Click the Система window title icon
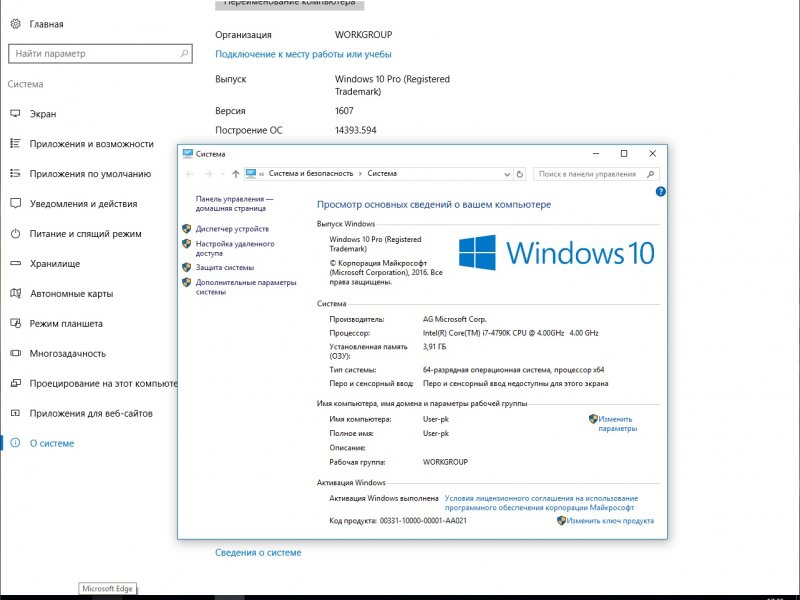Screen dimensions: 800x600 click(x=188, y=154)
